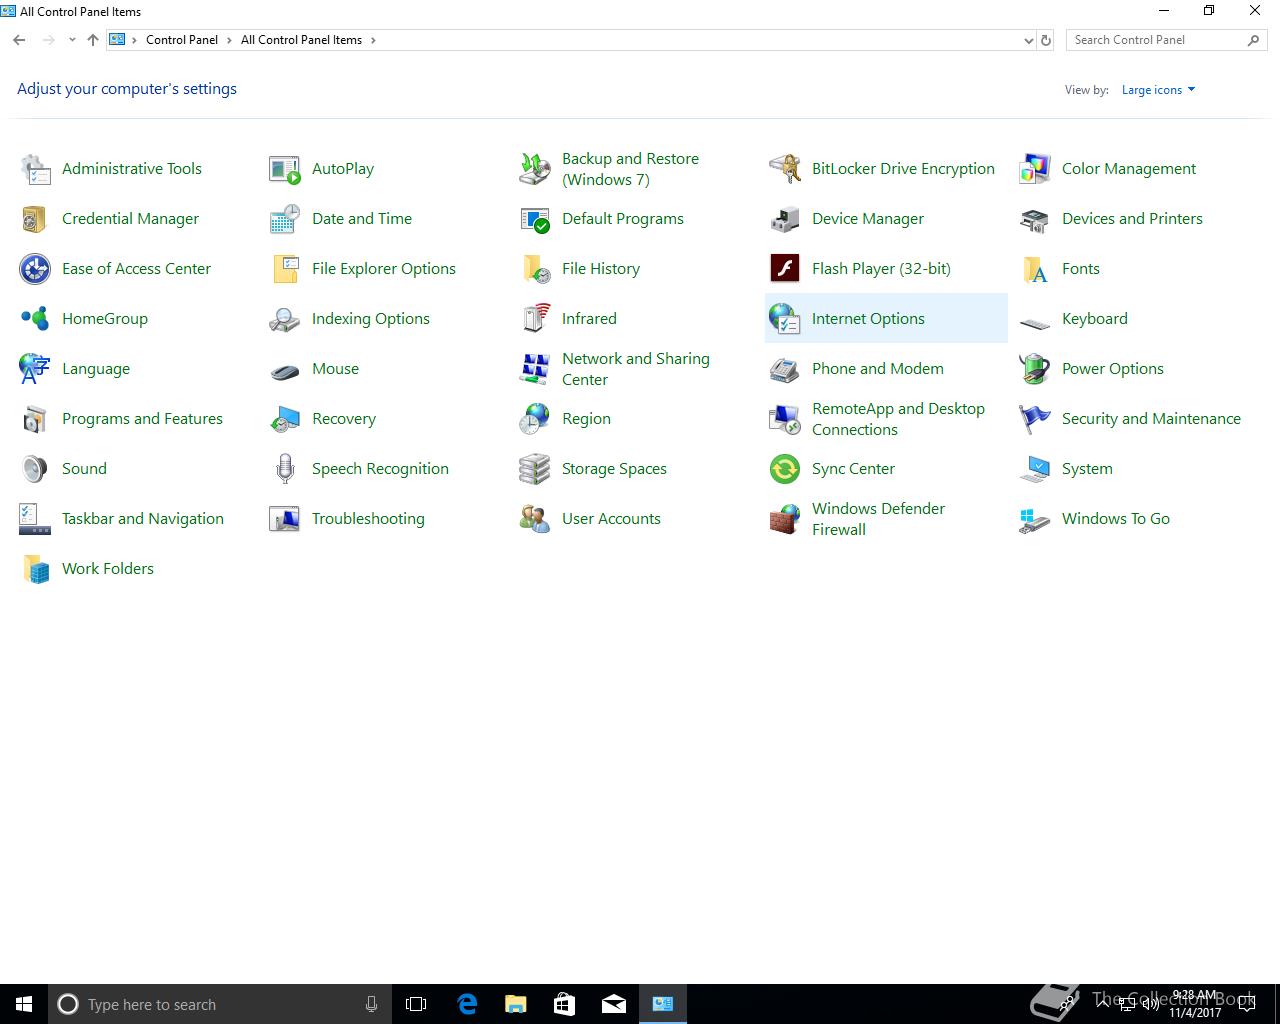Screen dimensions: 1280x1024
Task: Open the Speech Recognition microphone icon
Action: [285, 469]
